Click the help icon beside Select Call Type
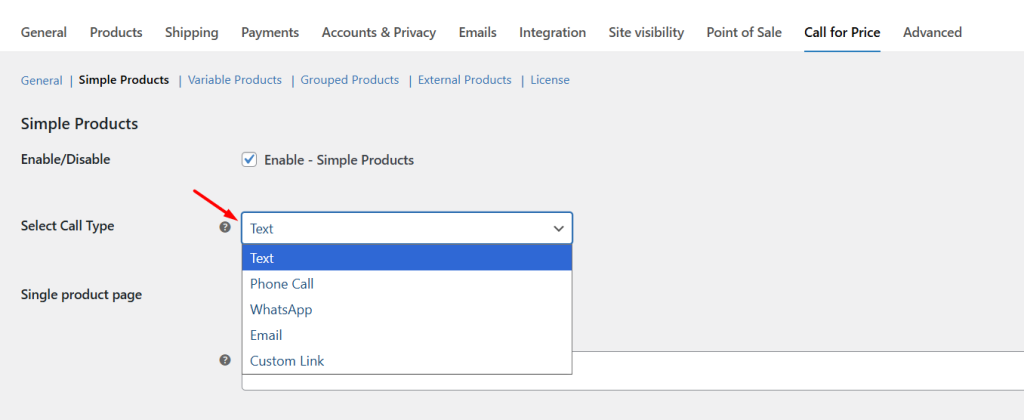1024x420 pixels. [225, 227]
